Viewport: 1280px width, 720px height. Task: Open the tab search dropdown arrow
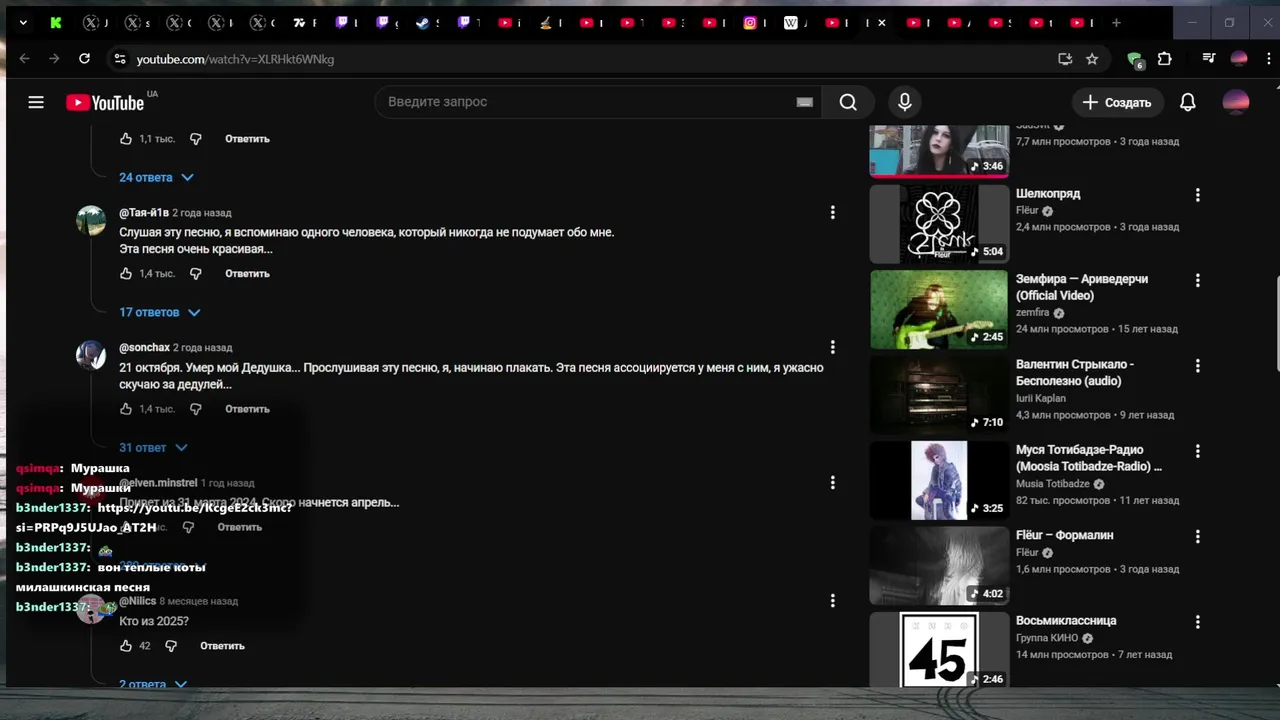tap(23, 22)
